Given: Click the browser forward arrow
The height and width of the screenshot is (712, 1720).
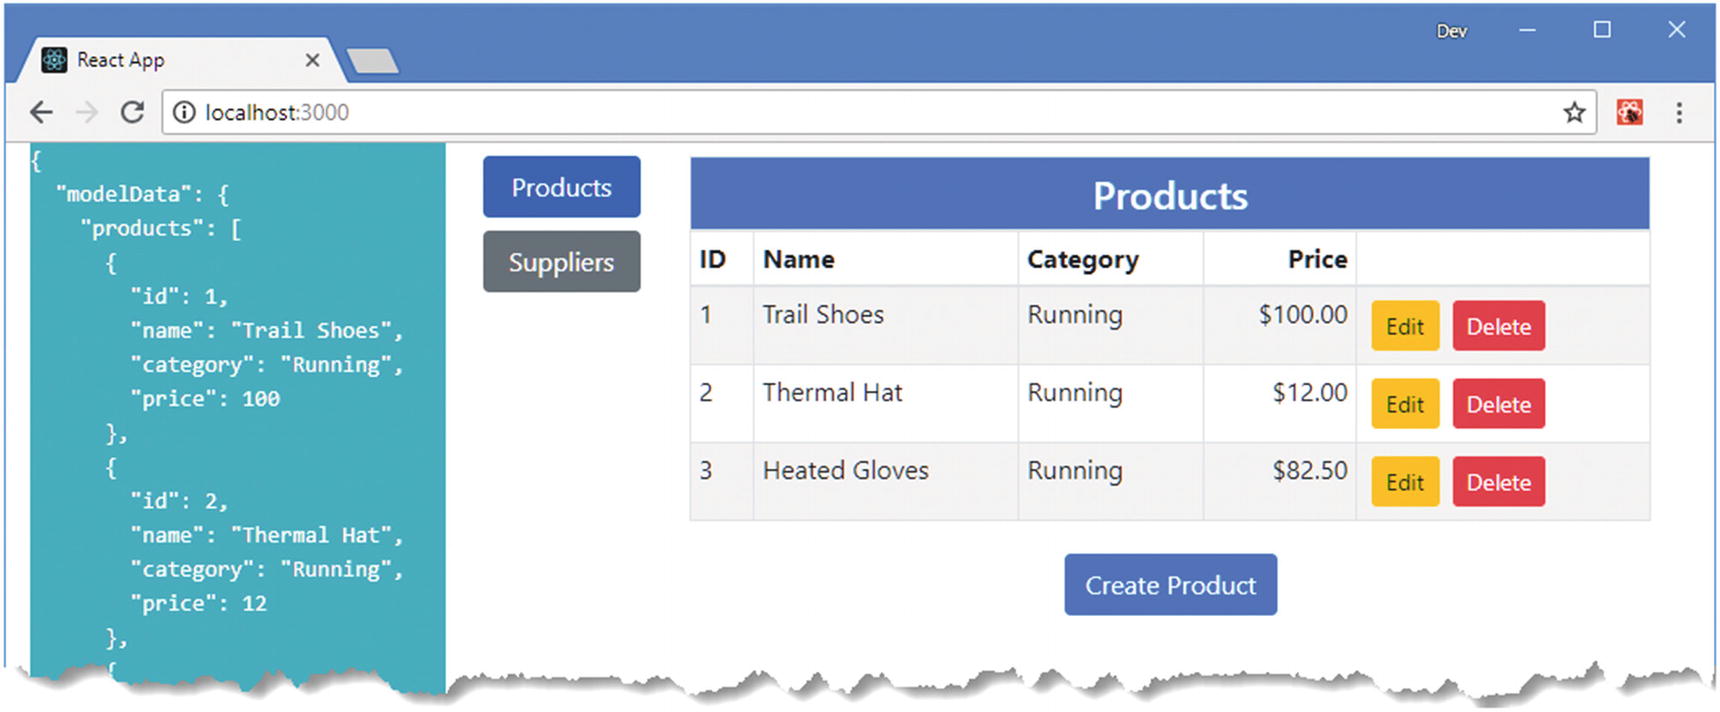Looking at the screenshot, I should 87,112.
